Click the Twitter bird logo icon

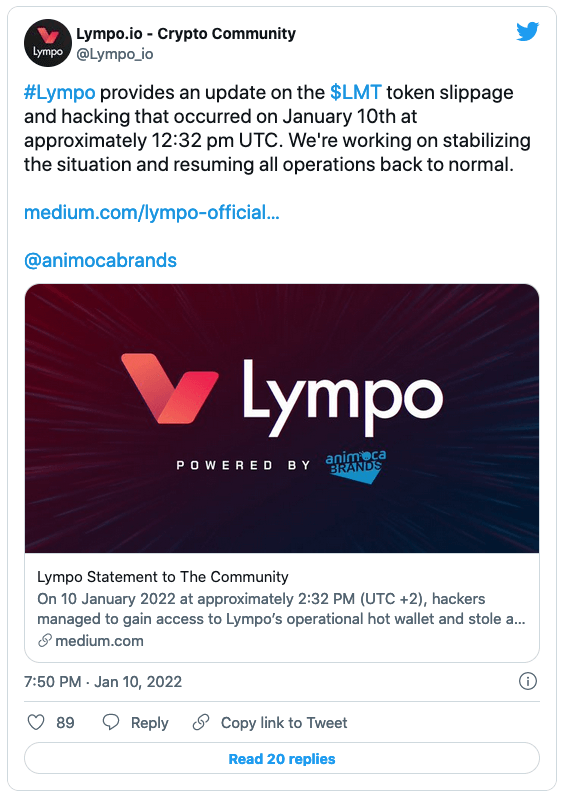(527, 32)
